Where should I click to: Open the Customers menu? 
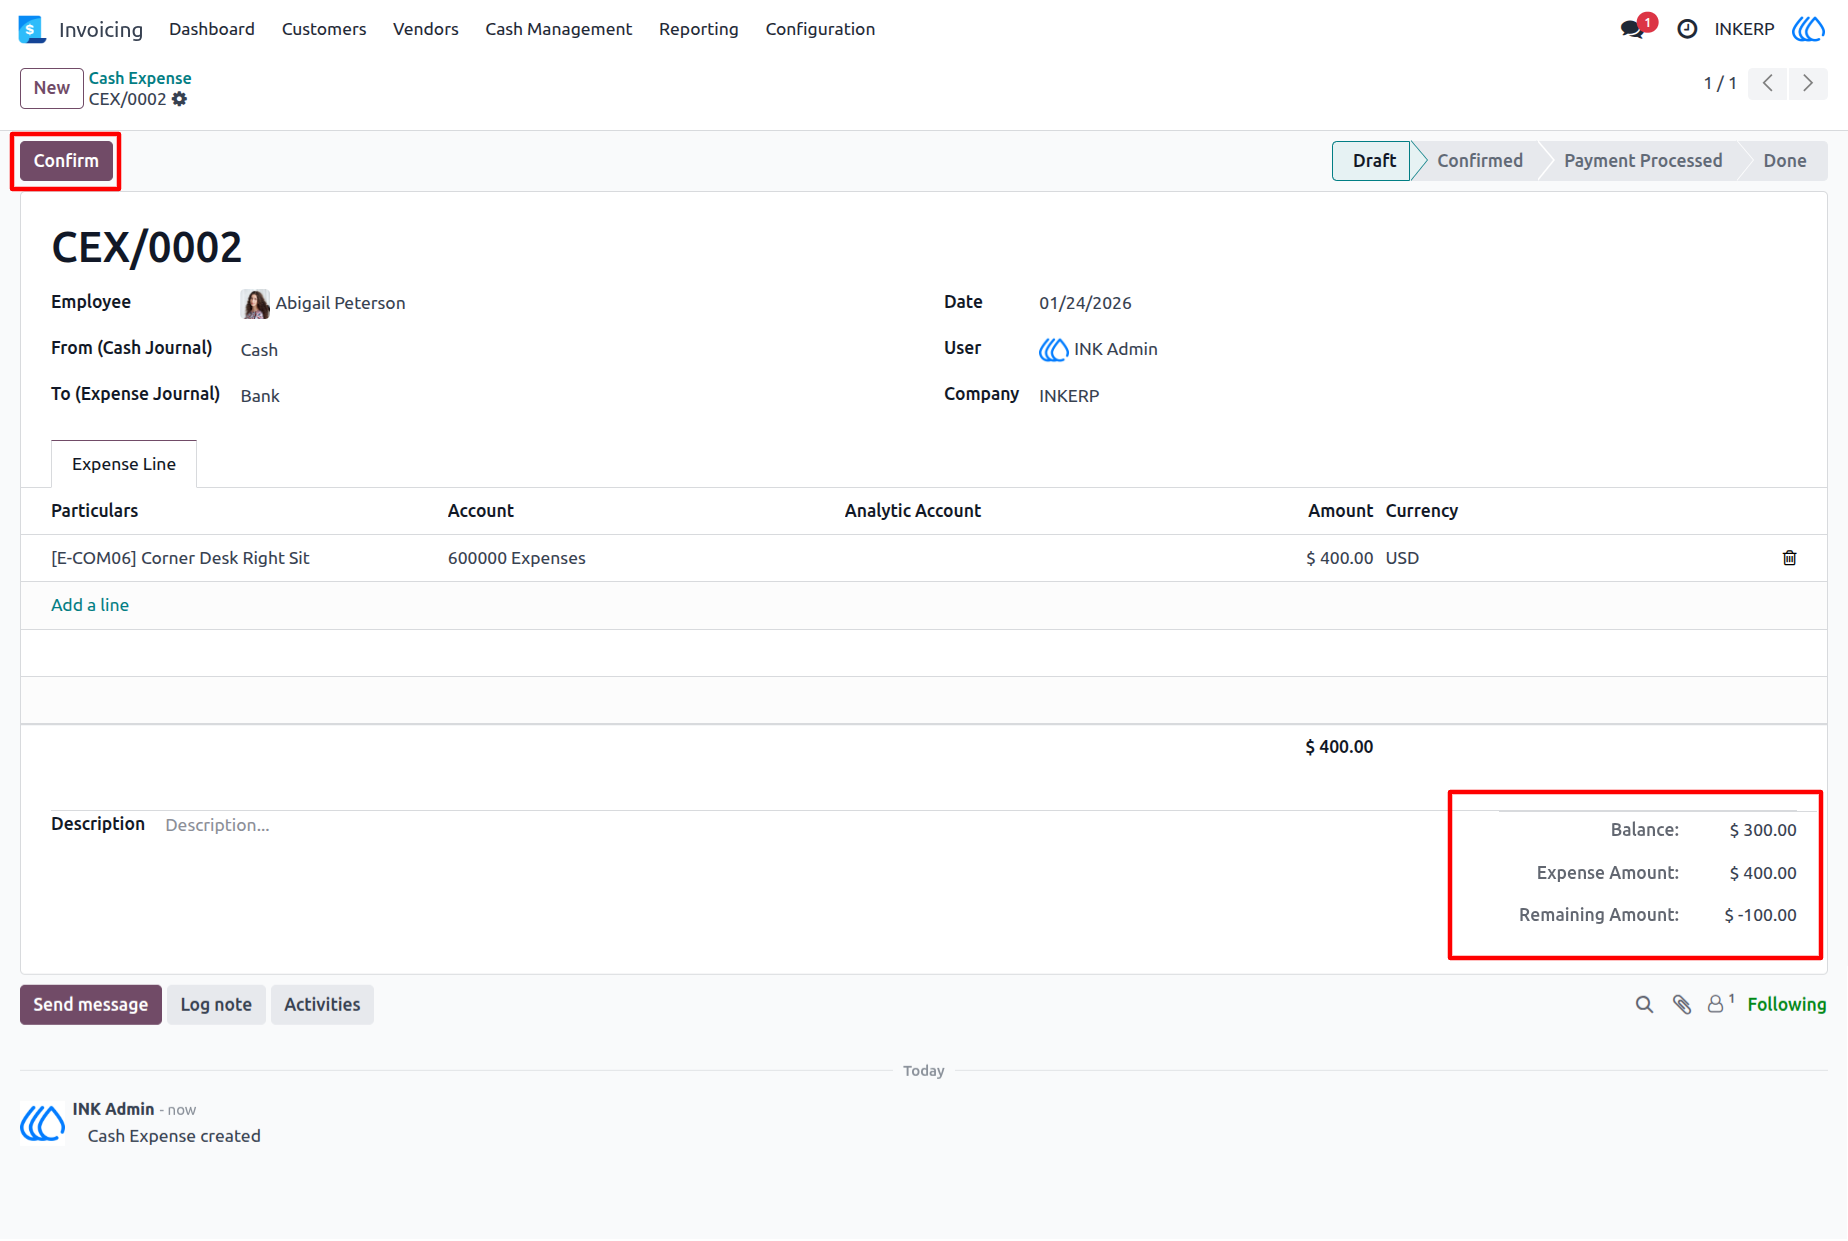click(324, 29)
